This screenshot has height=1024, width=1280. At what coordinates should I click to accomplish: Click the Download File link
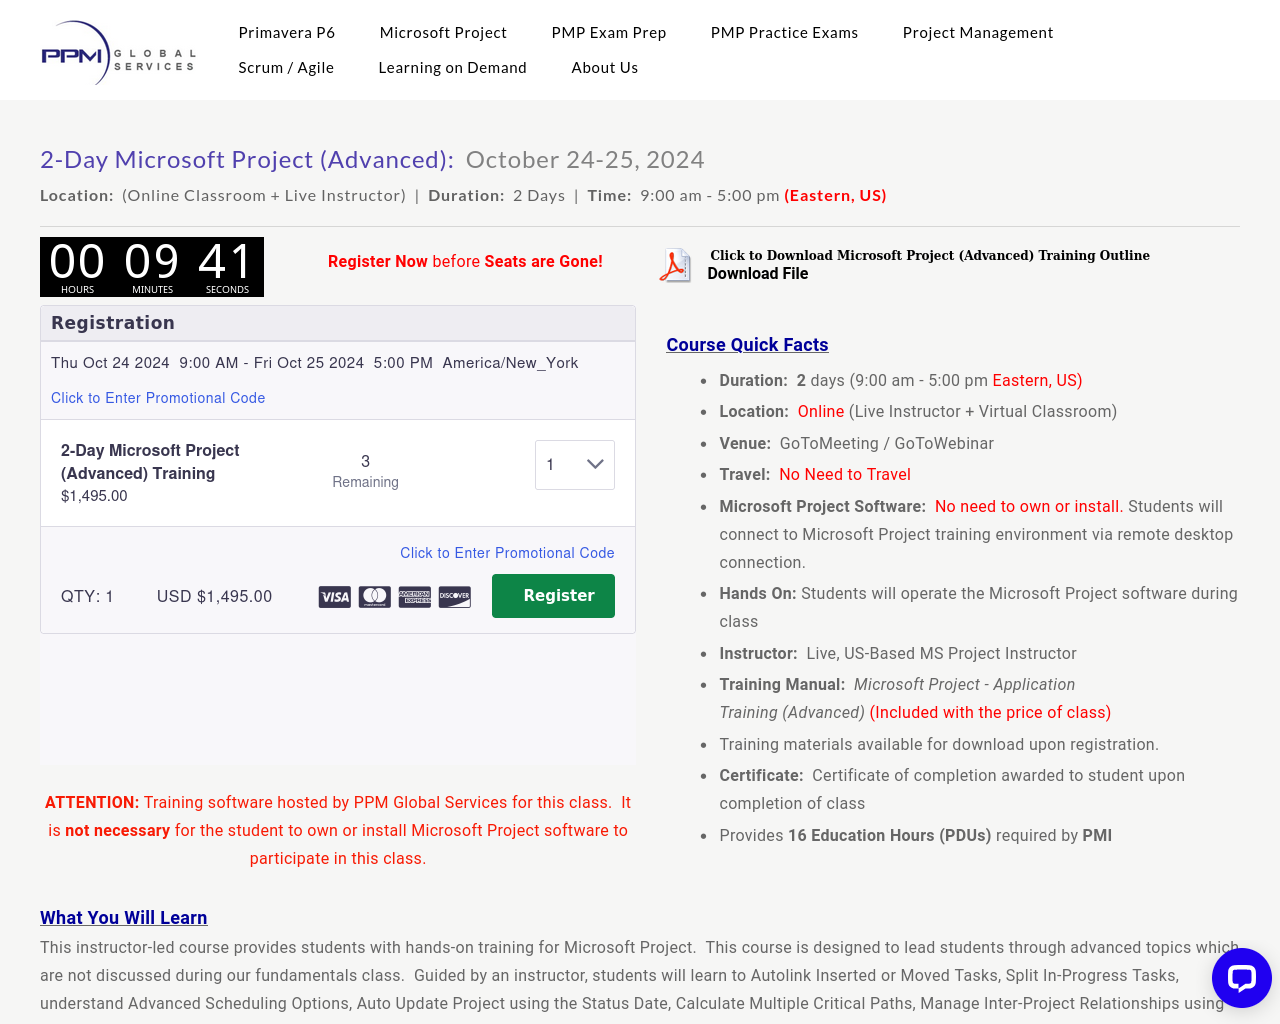point(758,274)
